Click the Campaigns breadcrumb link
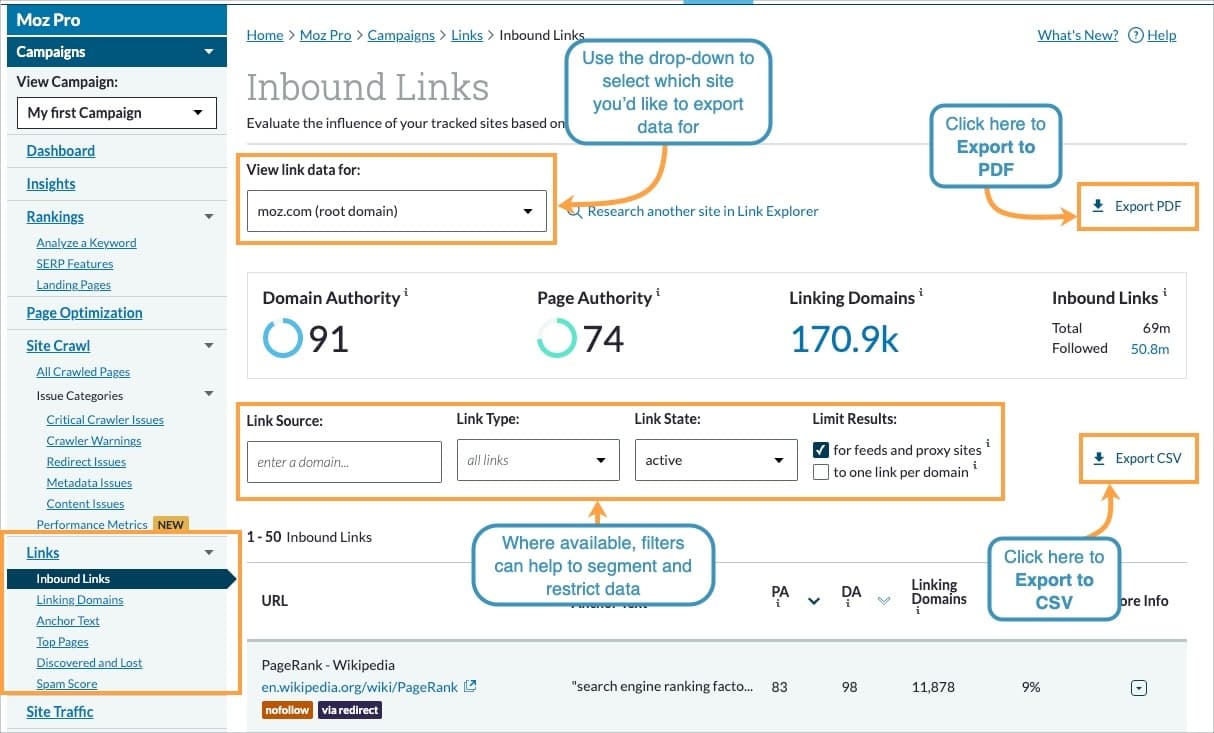Screen dimensions: 1214x733 (x=400, y=34)
